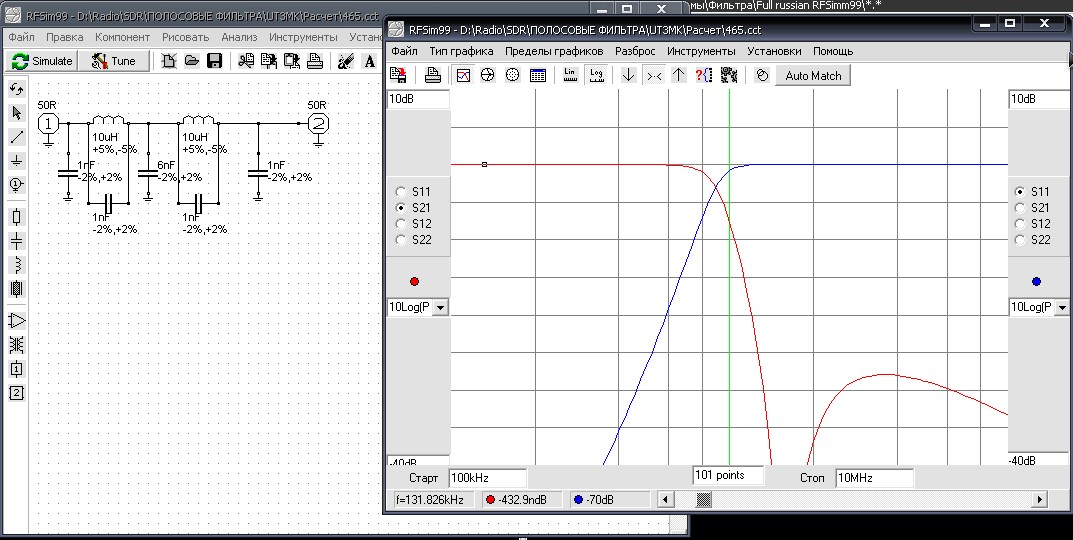Click the Tune button
This screenshot has height=540, width=1073.
click(x=114, y=61)
